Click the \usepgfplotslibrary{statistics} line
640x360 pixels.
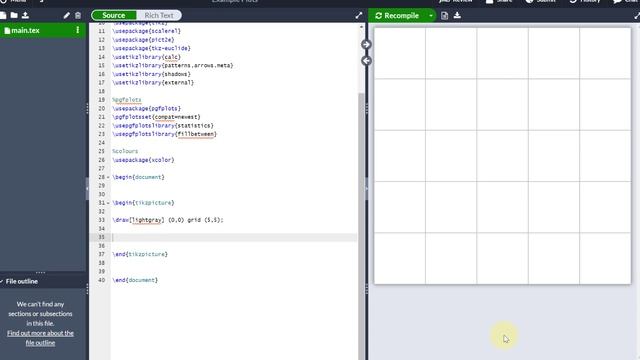(163, 126)
